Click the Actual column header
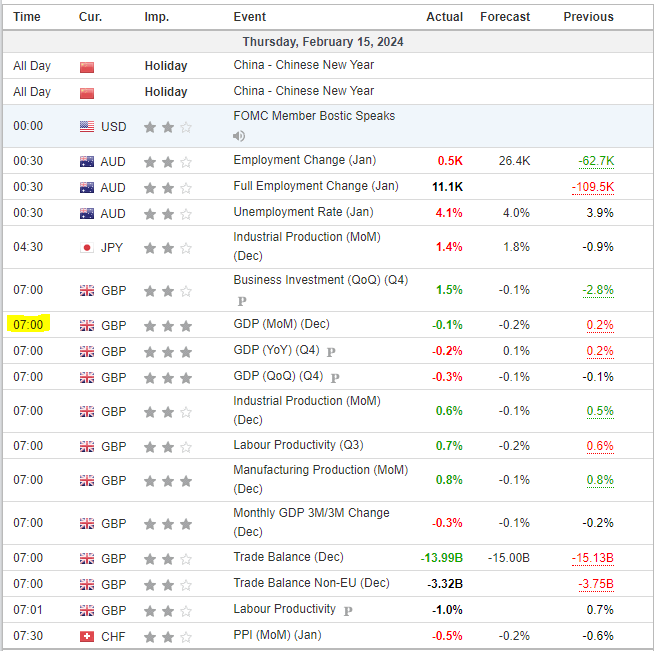Viewport: 658px width, 651px height. tap(444, 17)
